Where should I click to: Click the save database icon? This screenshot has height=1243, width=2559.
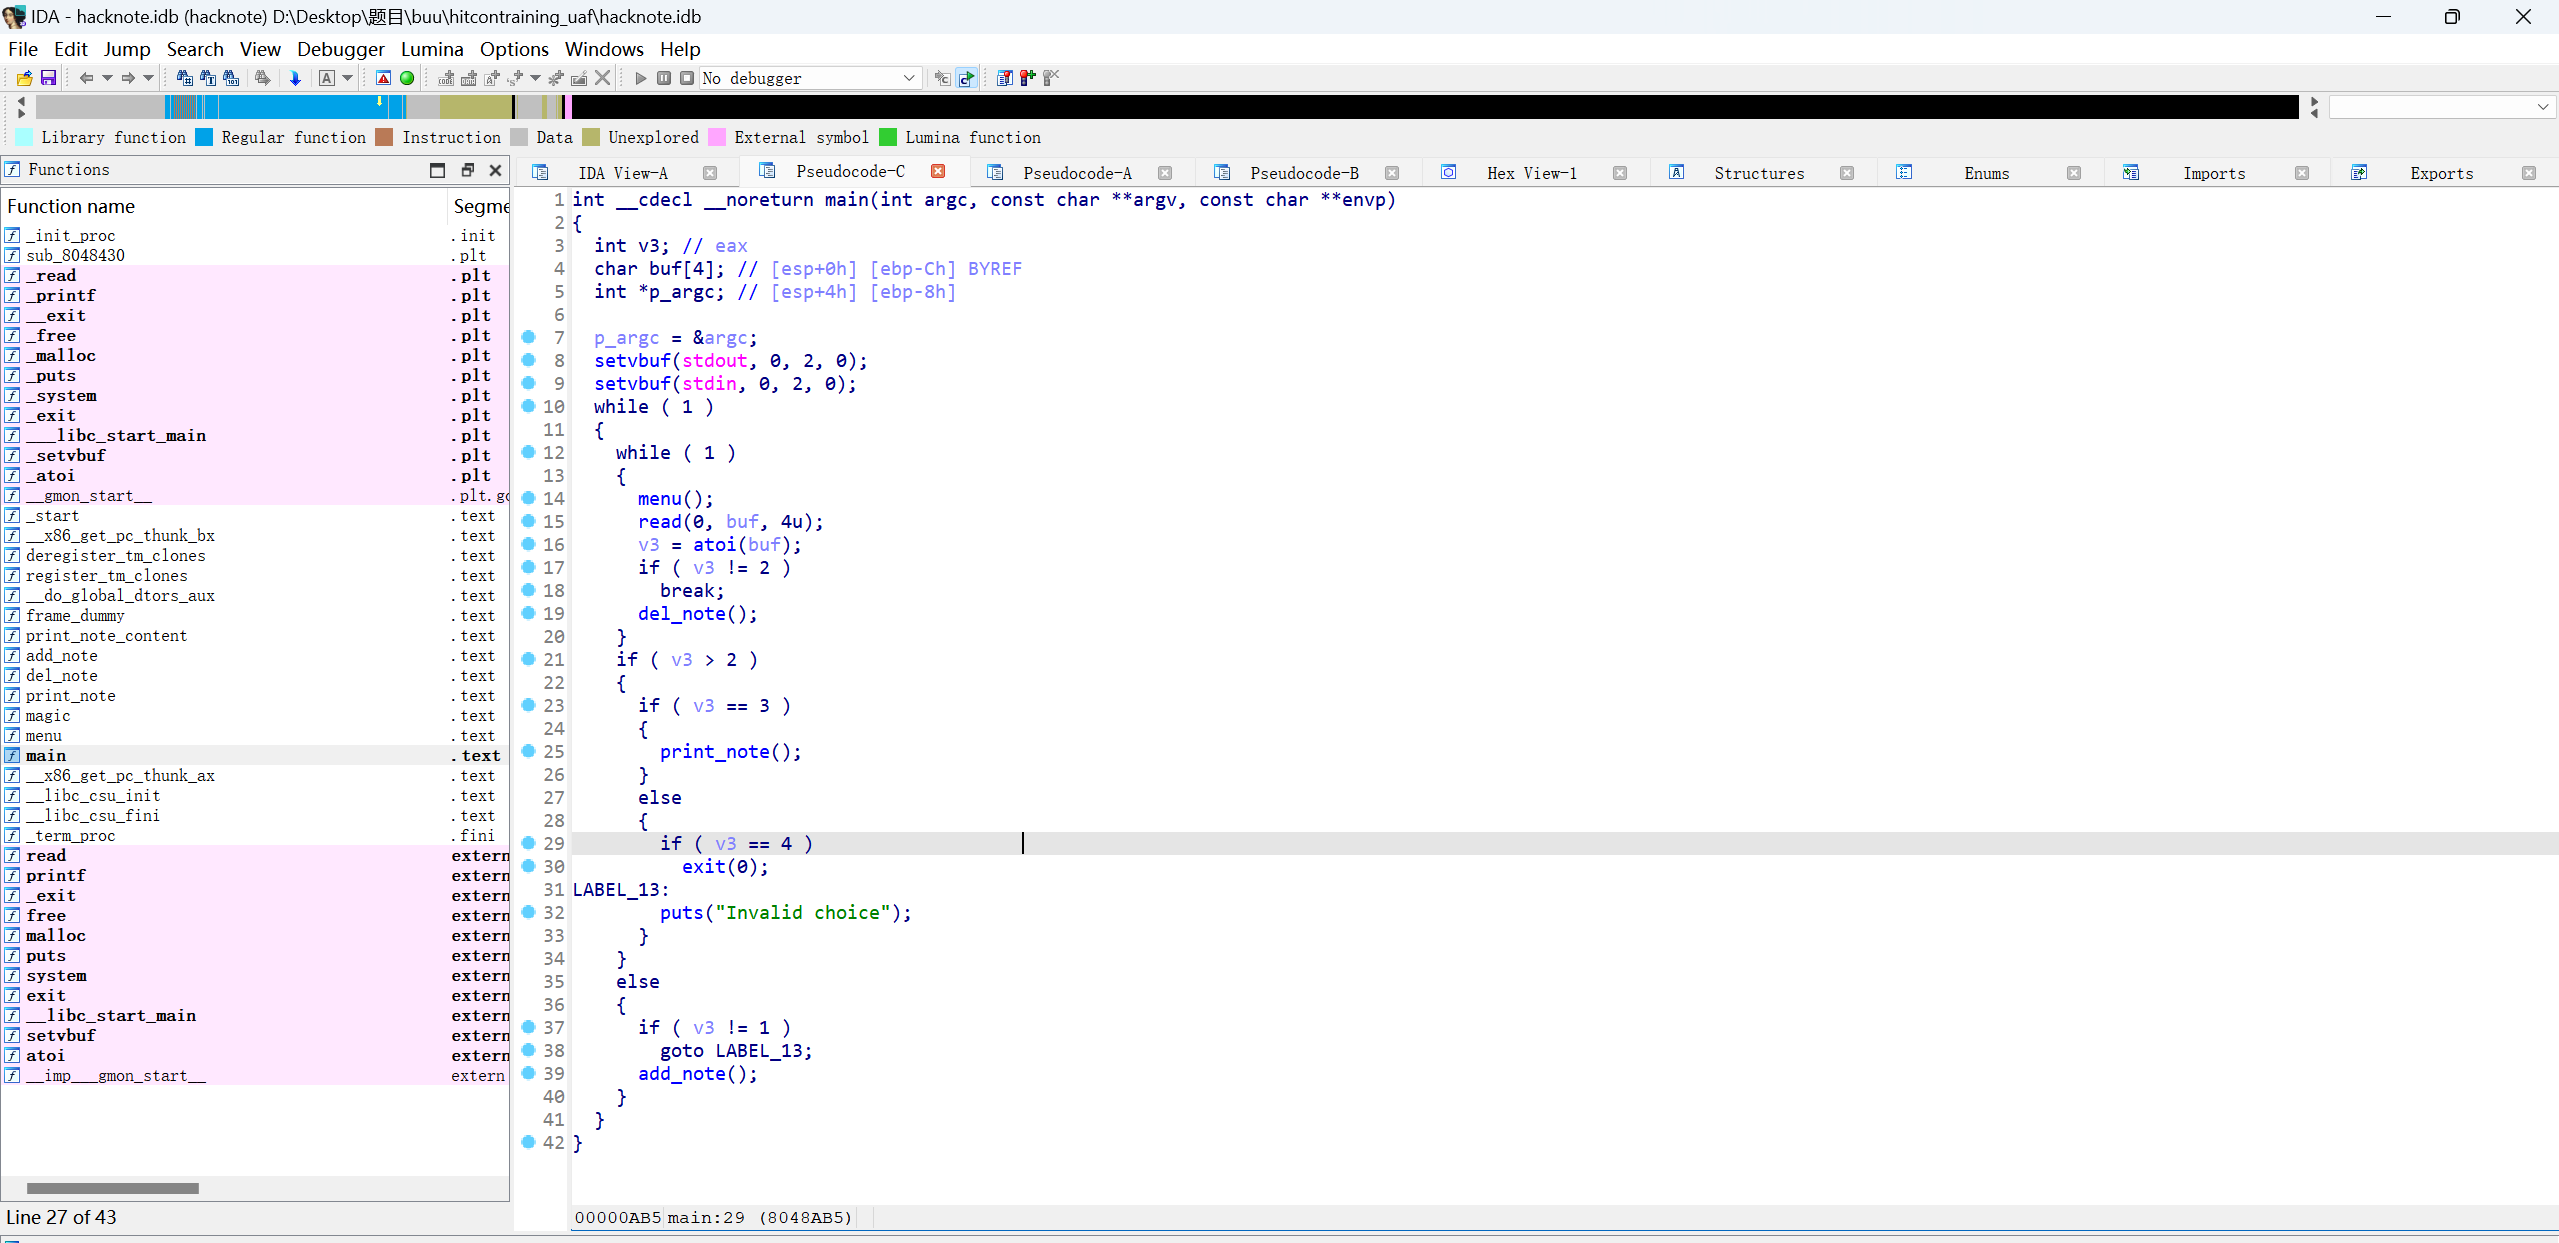(47, 78)
